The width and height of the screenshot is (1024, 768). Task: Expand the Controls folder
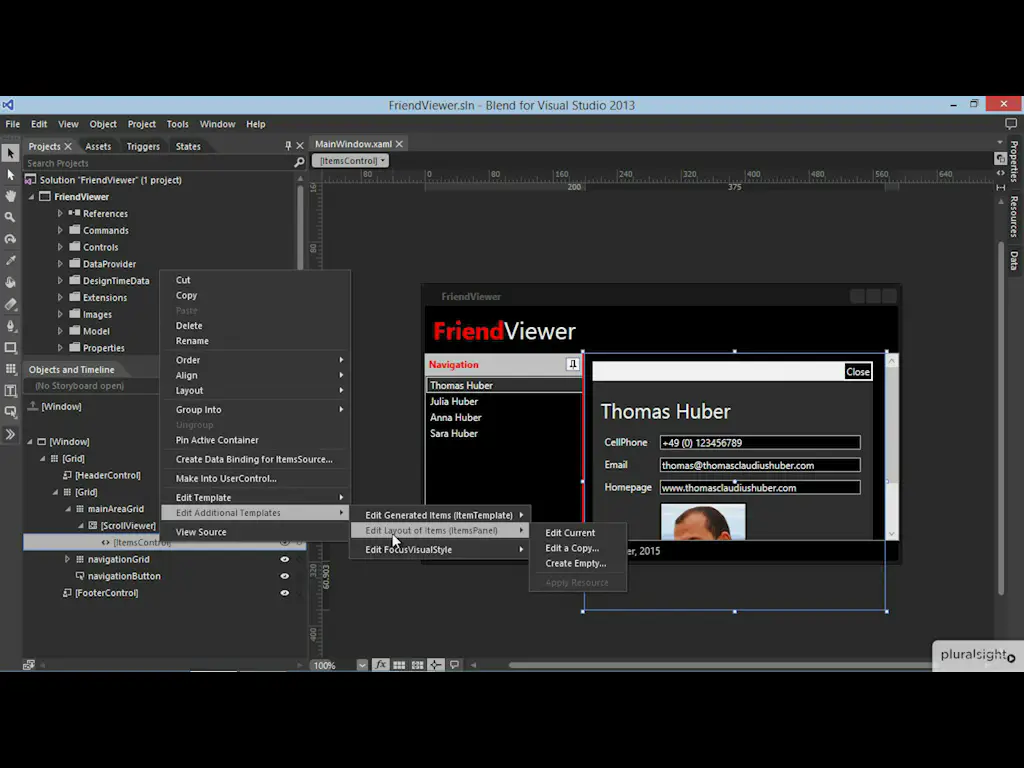coord(60,247)
